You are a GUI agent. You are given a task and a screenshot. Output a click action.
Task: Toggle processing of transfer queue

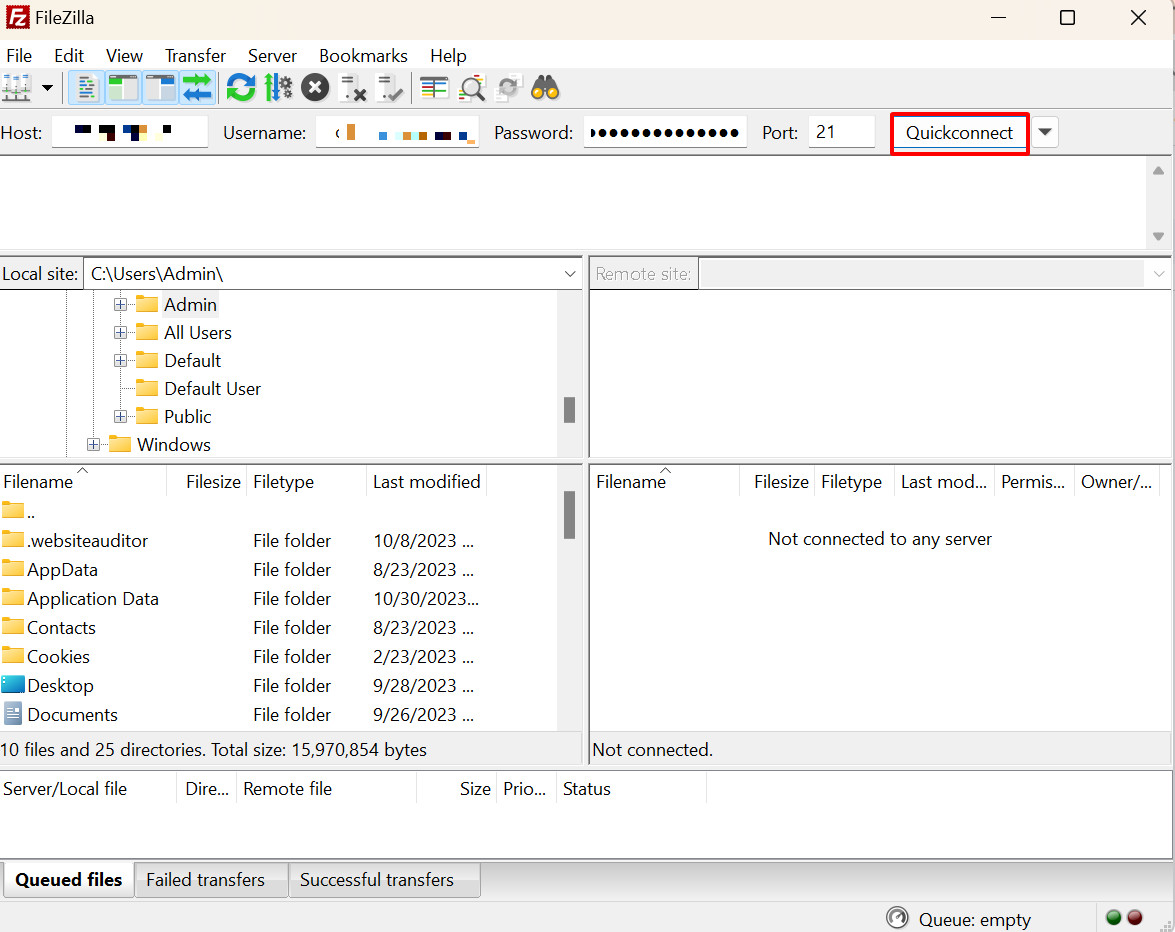coord(278,88)
